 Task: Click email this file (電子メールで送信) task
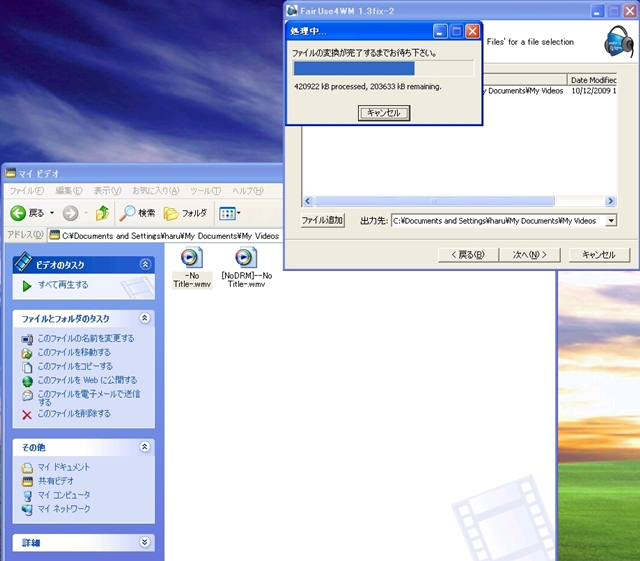[x=89, y=397]
